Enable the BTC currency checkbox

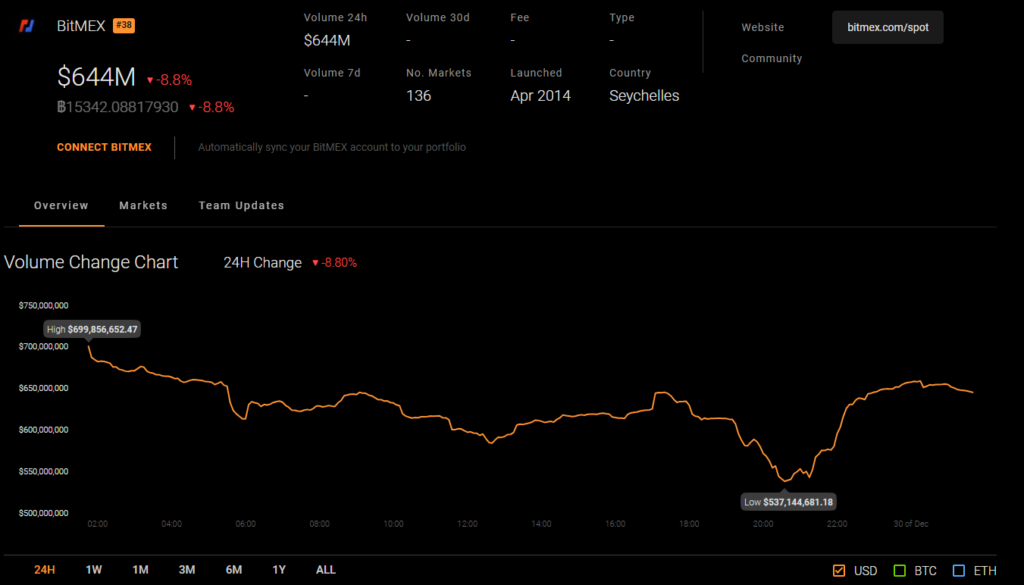click(899, 570)
